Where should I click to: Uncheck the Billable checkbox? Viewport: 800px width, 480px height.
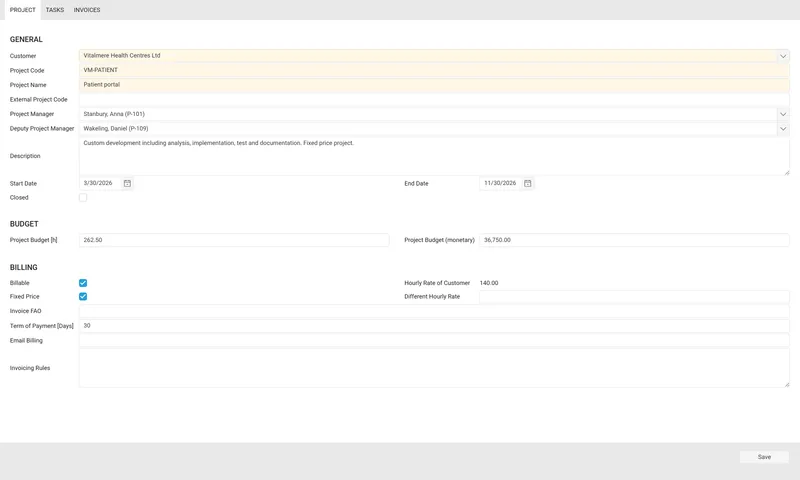click(83, 283)
